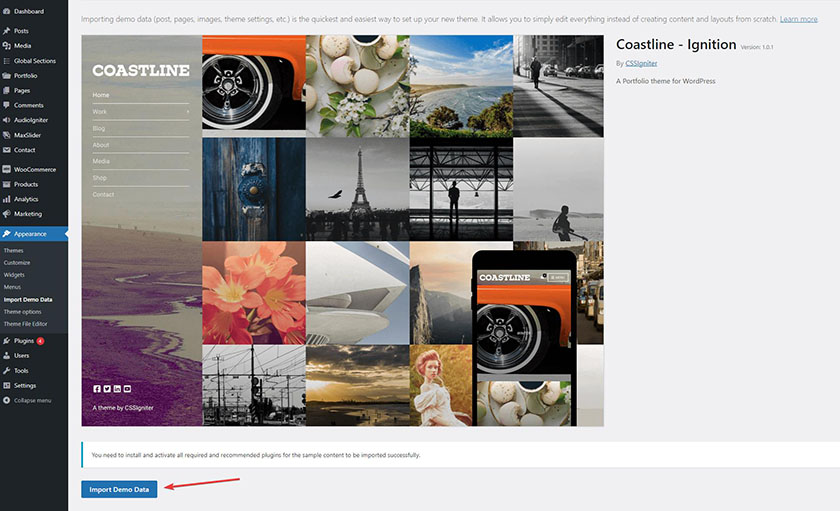Click 'A Portfolio theme for WordPress' description
Screen dimensions: 840x511
[x=665, y=81]
